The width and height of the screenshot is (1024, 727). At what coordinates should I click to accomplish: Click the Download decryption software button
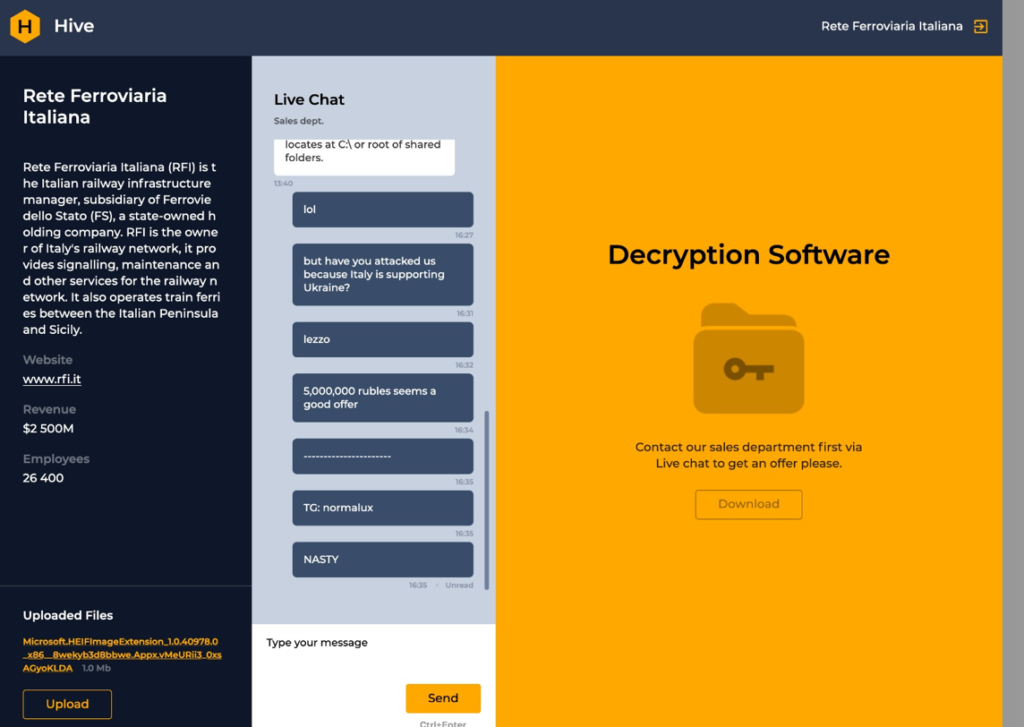tap(748, 504)
